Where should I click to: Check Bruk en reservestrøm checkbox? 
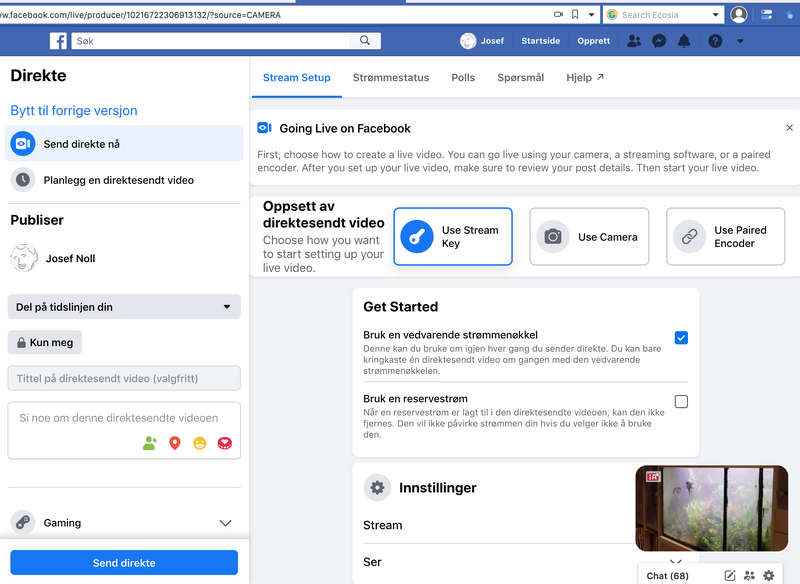coord(681,401)
